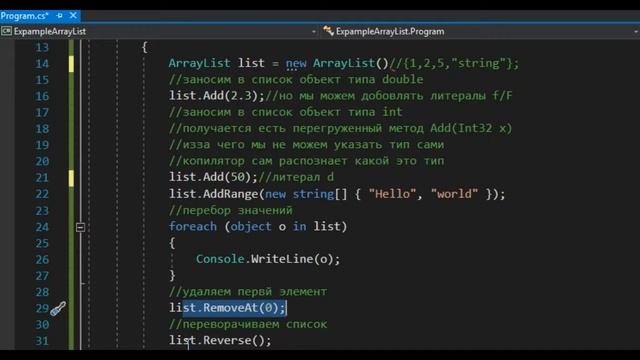Click the comment '//удаляем первй элемент'
The image size is (640, 360).
point(248,292)
